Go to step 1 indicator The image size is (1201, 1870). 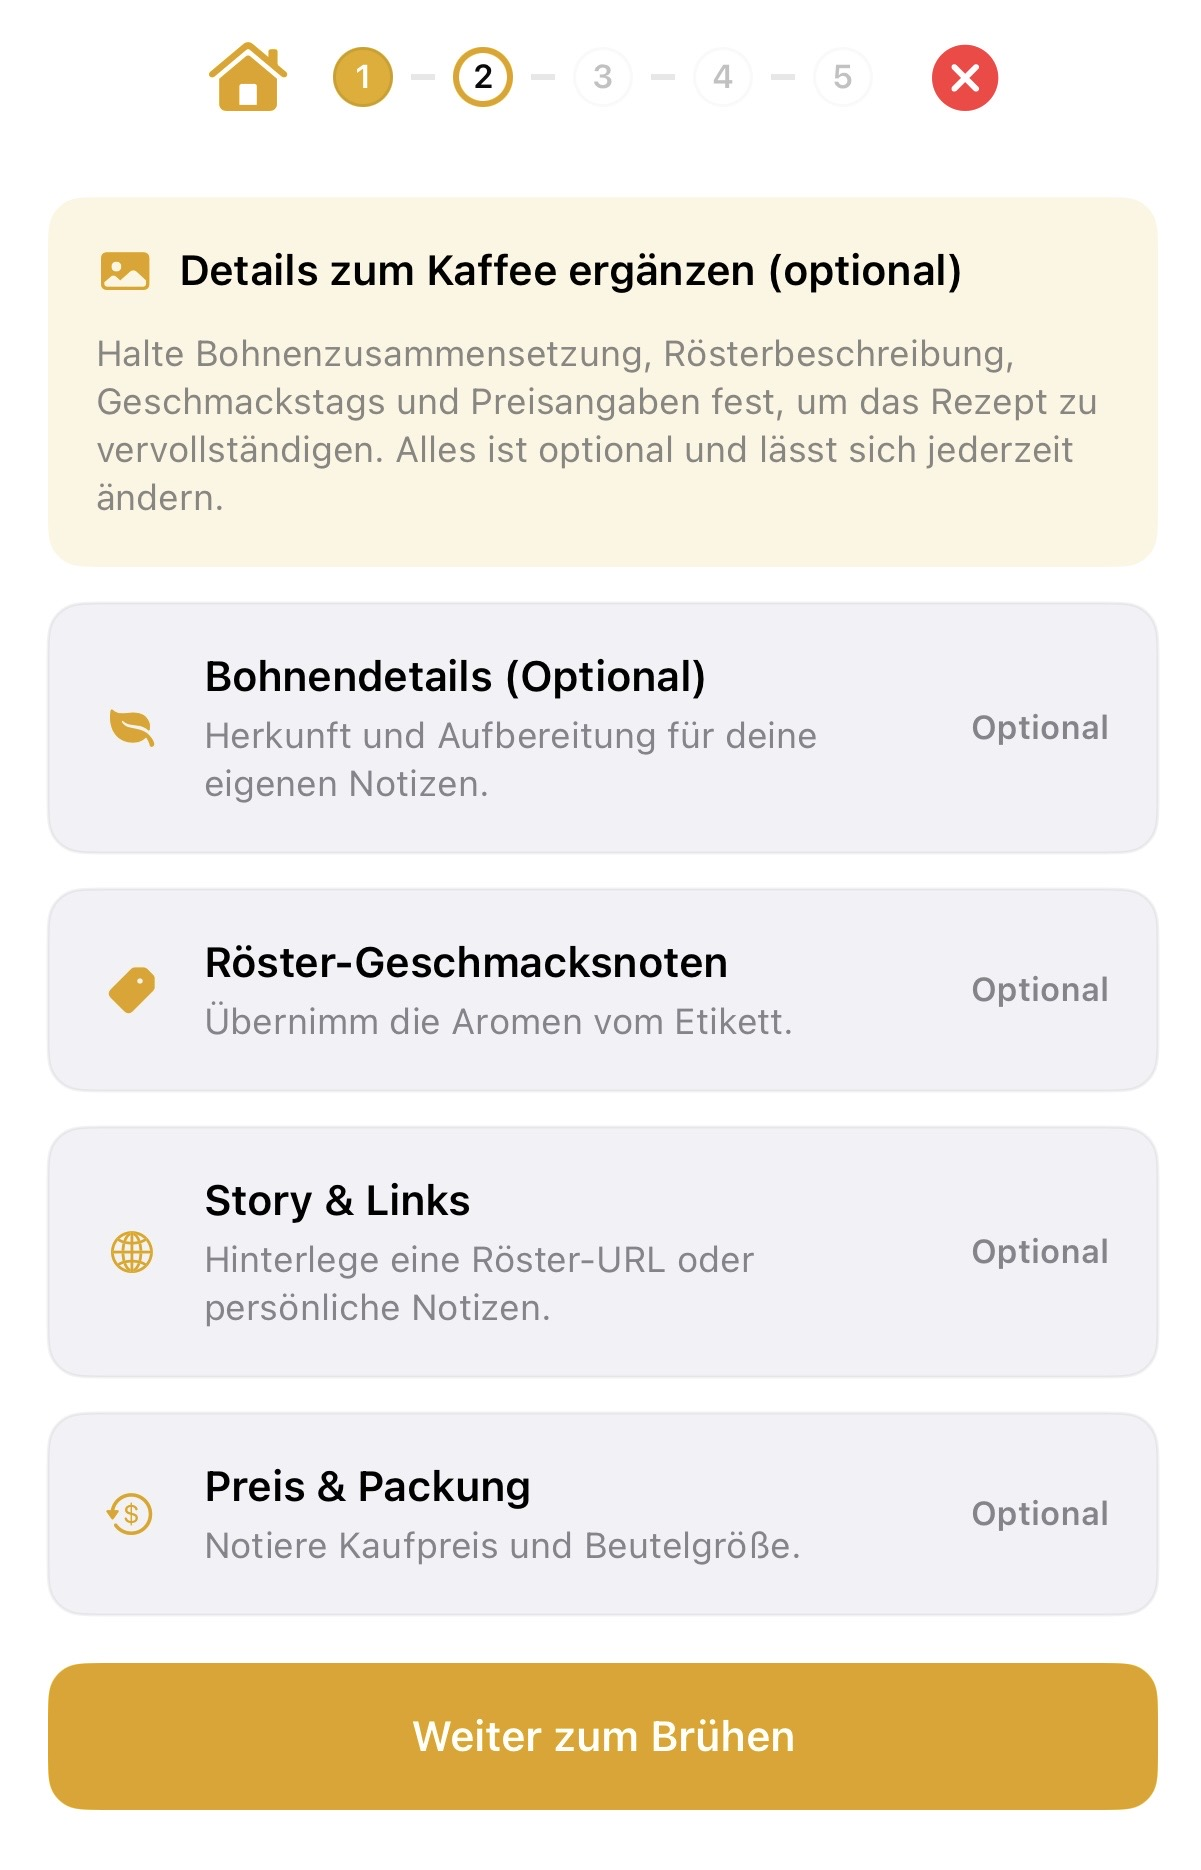tap(363, 77)
